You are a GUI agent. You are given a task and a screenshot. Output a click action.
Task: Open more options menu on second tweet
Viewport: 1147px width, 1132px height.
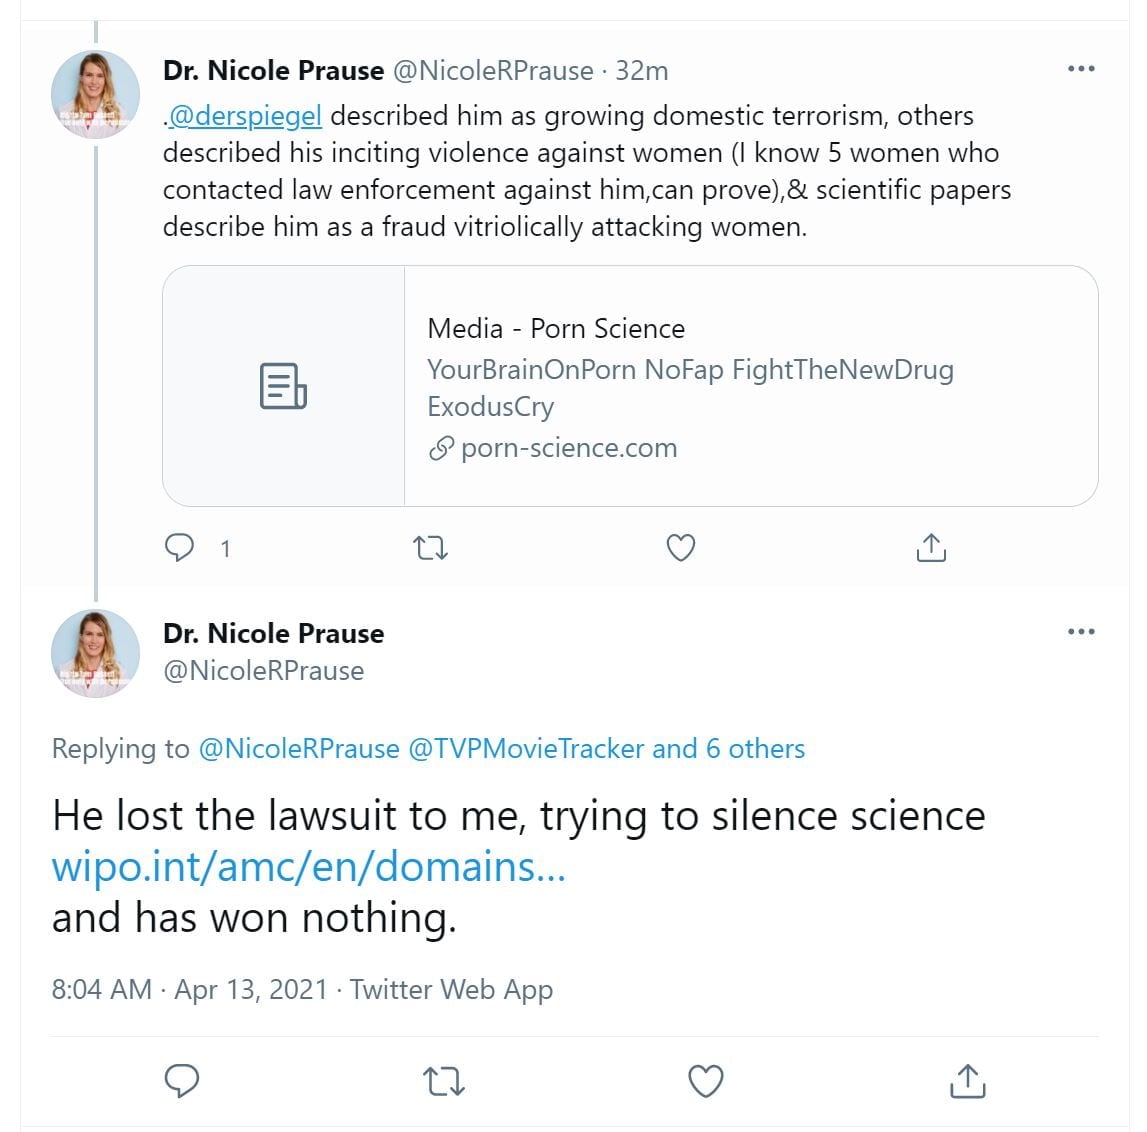coord(1081,632)
